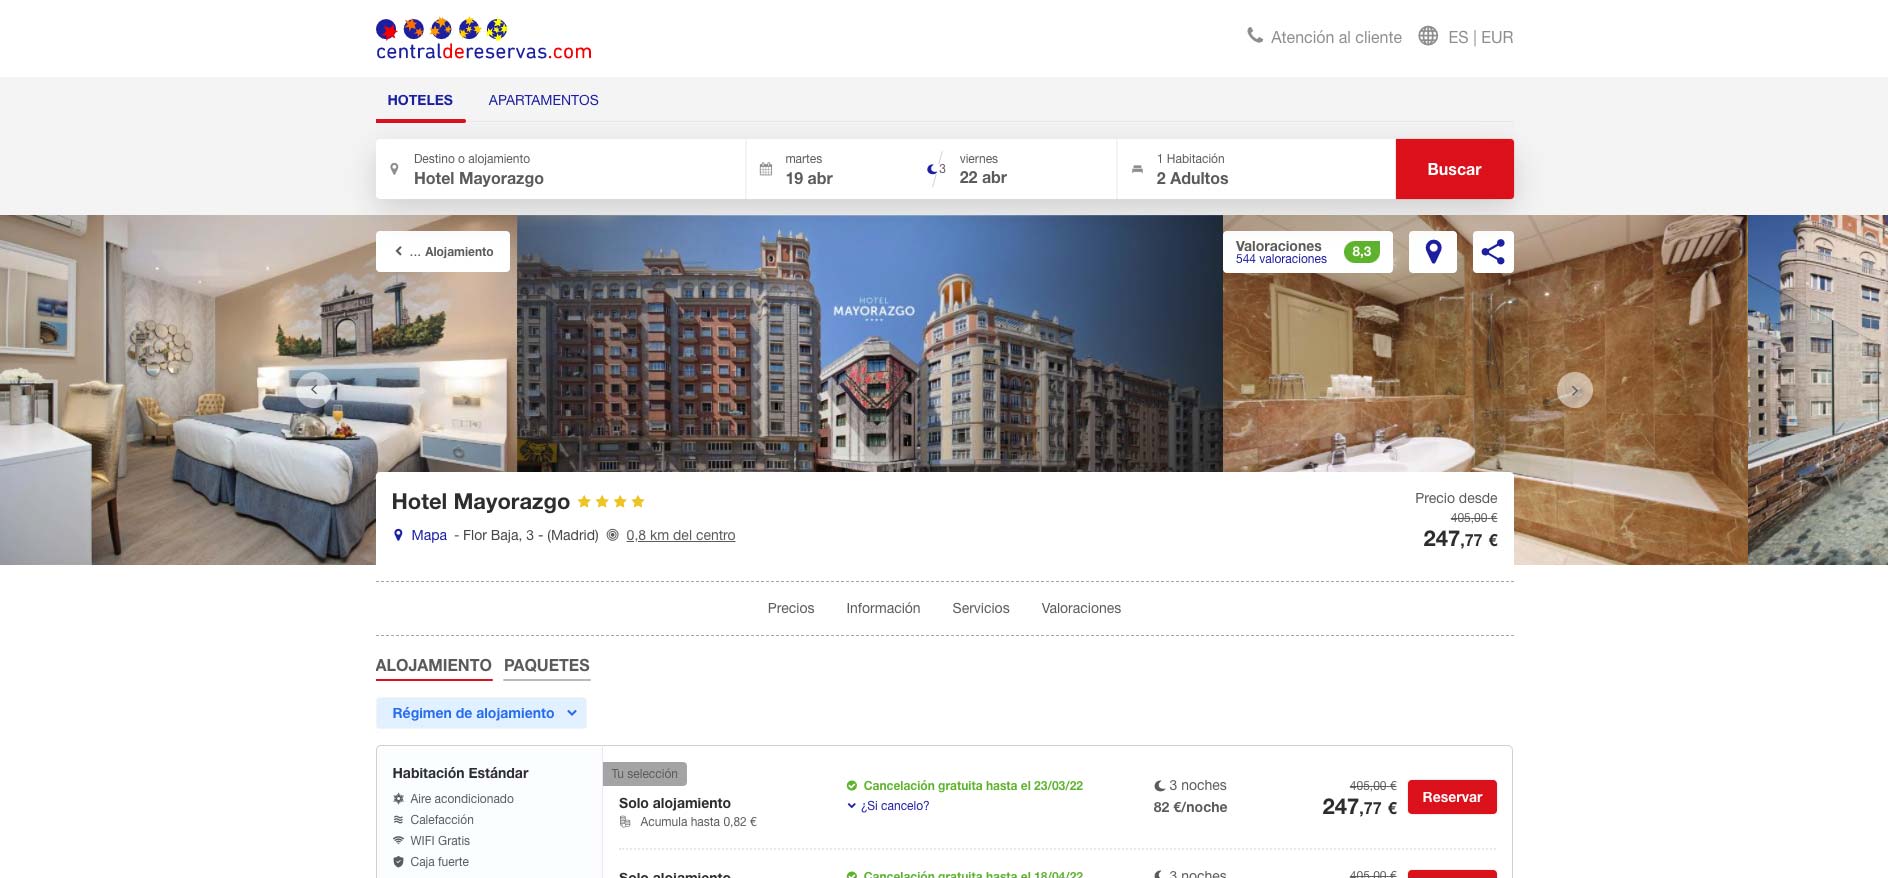The image size is (1888, 878).
Task: Click the Aire acondicionado amenity icon
Action: [x=399, y=799]
